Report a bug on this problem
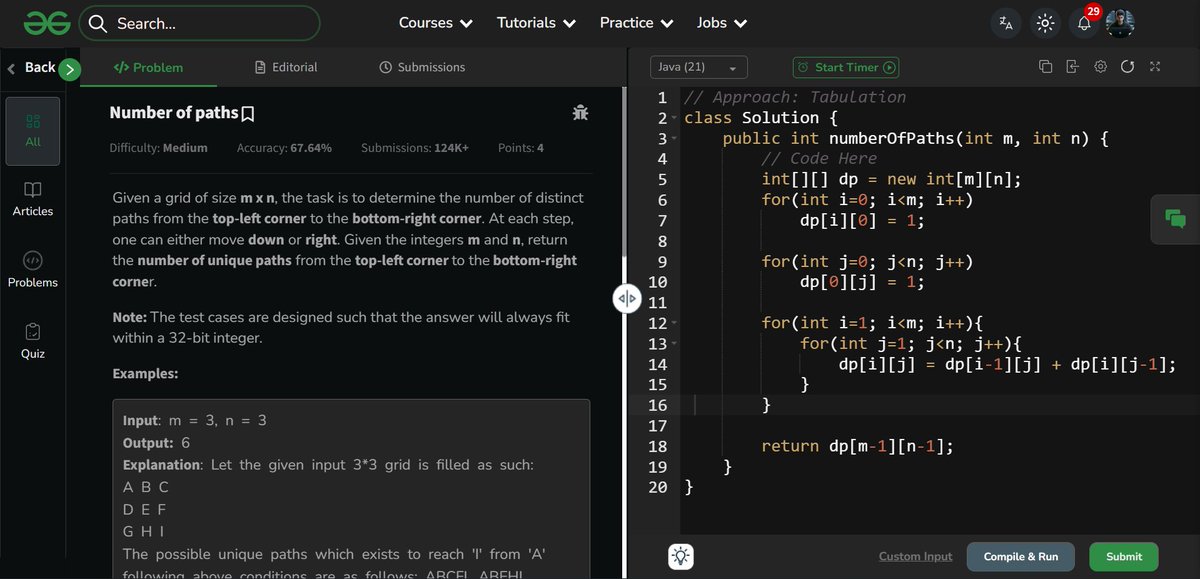1200x579 pixels. click(580, 113)
